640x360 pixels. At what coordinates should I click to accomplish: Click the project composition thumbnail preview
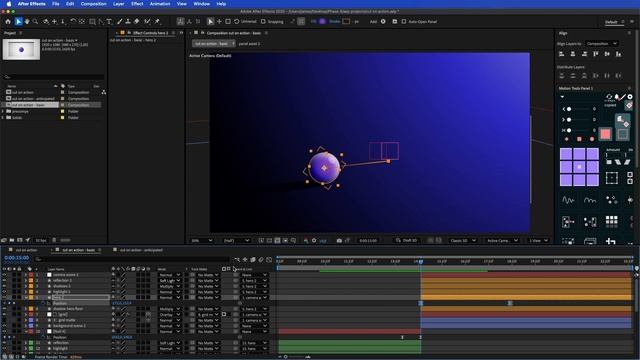[21, 49]
